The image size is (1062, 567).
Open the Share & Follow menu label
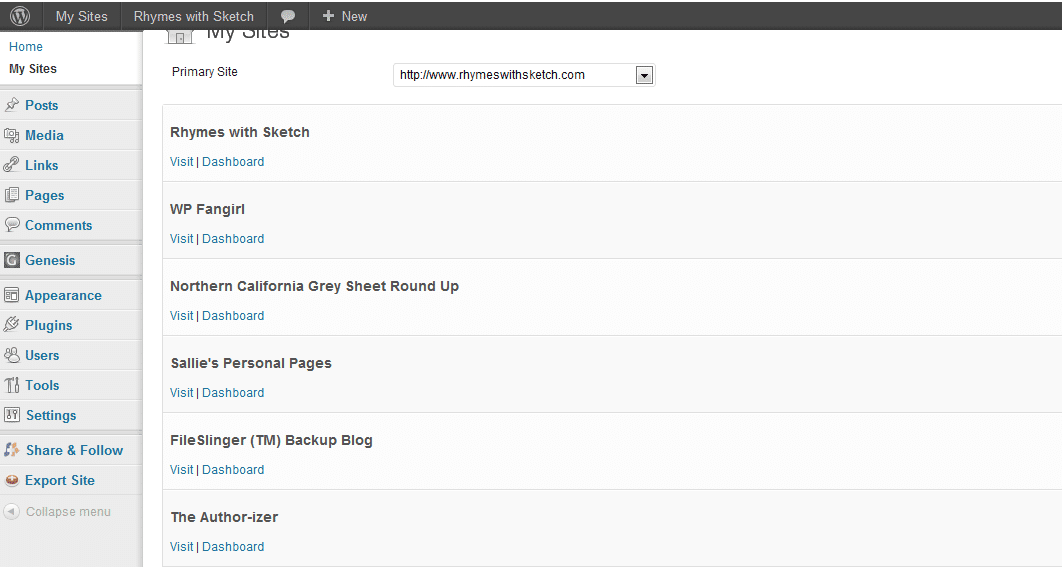[75, 450]
